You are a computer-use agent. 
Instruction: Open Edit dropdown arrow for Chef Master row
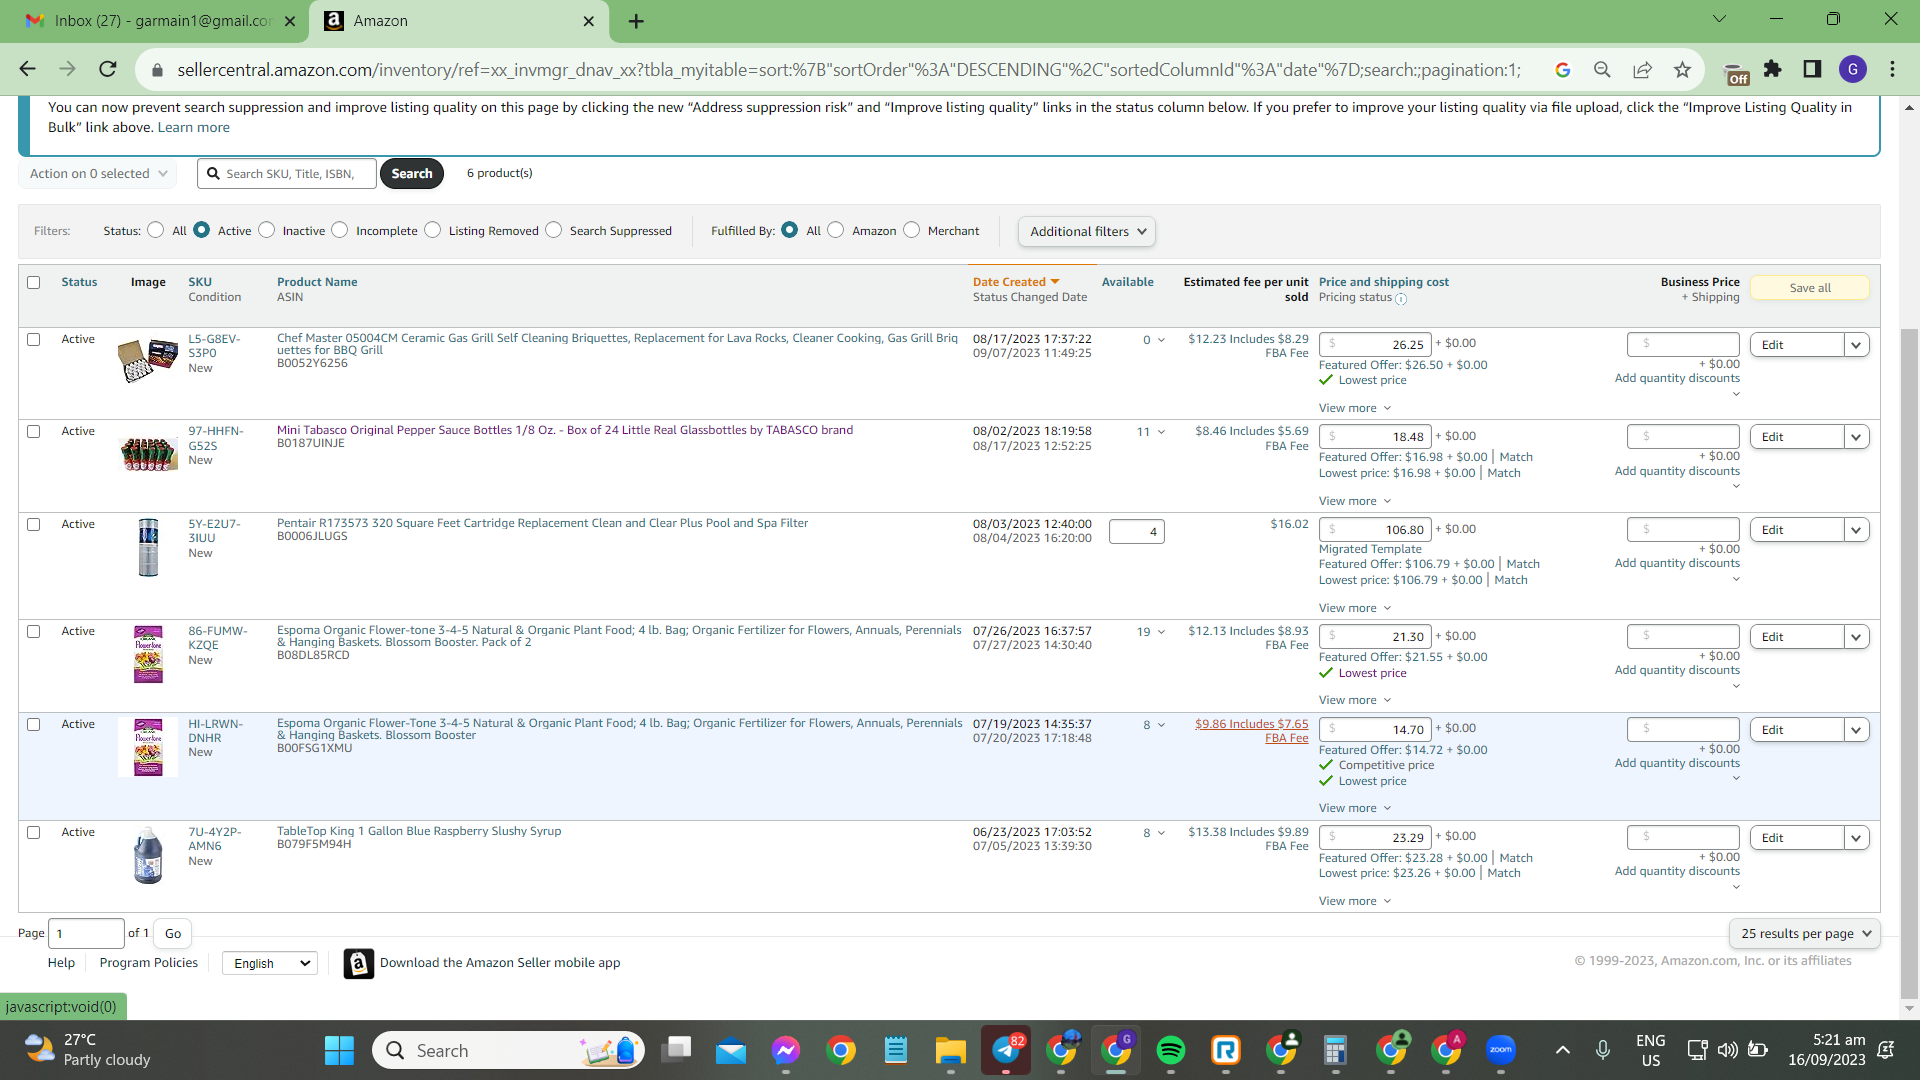[1857, 345]
